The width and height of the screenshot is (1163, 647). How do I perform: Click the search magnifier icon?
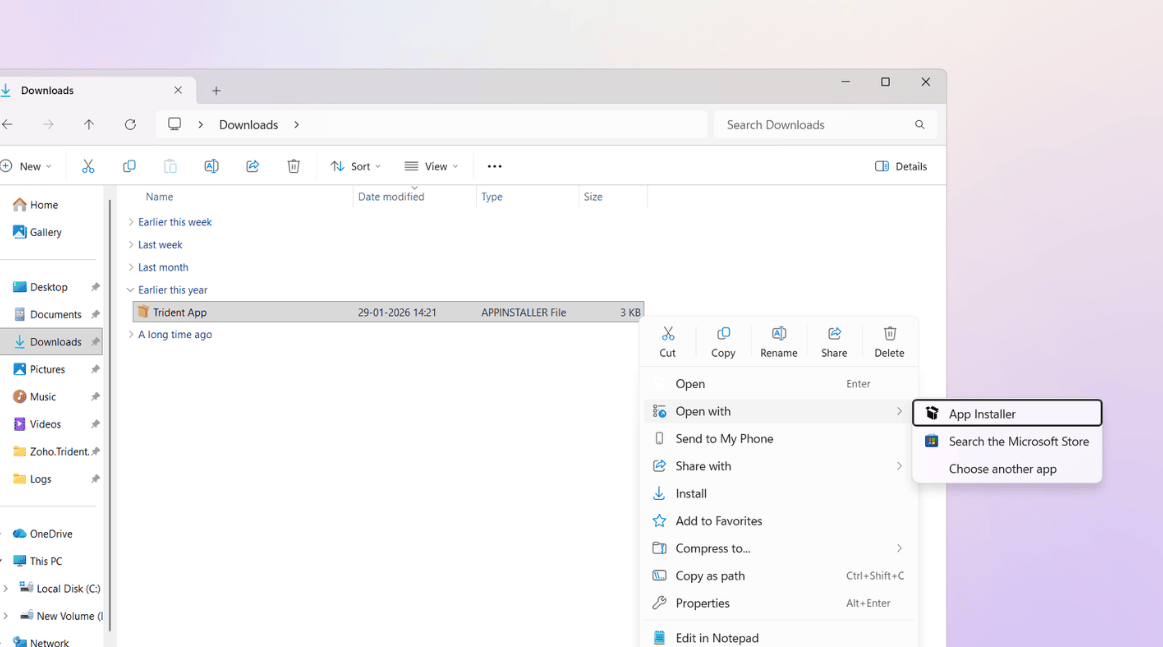pos(920,125)
